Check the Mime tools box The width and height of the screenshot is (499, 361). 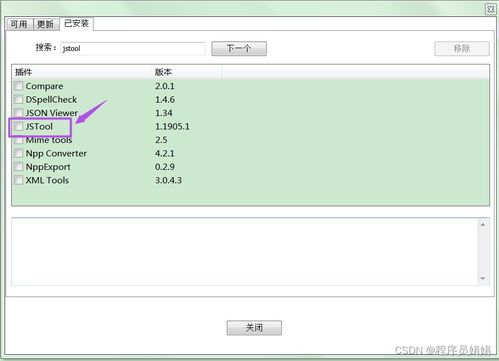tap(19, 140)
